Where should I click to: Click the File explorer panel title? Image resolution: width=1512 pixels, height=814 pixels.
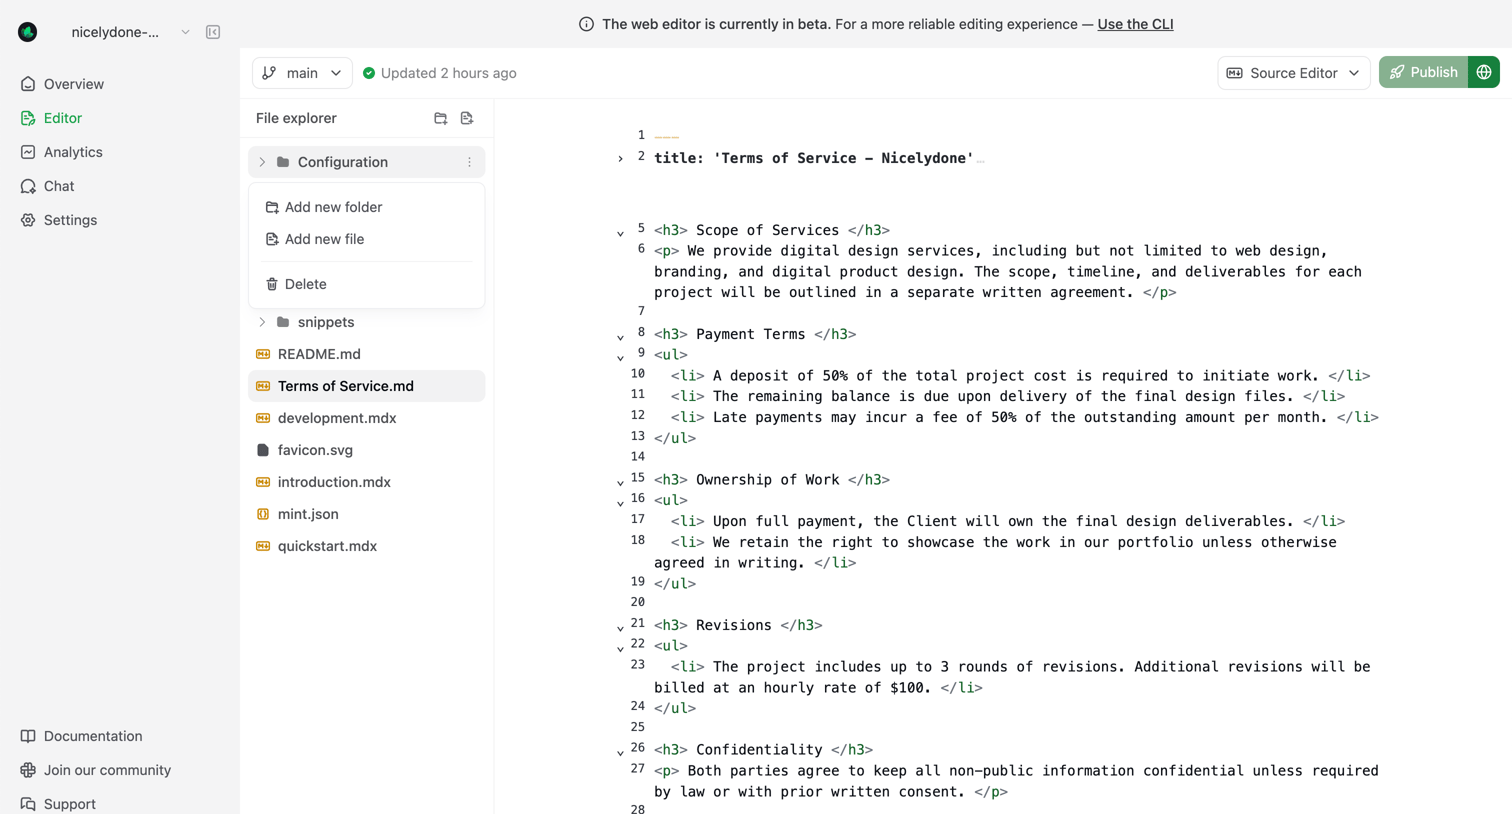coord(296,118)
